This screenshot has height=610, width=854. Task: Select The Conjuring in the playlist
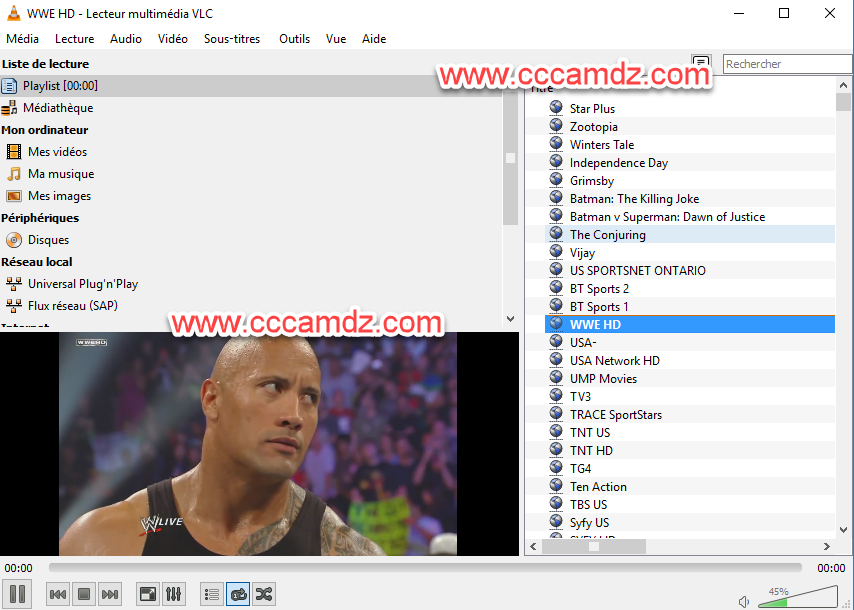click(x=690, y=235)
